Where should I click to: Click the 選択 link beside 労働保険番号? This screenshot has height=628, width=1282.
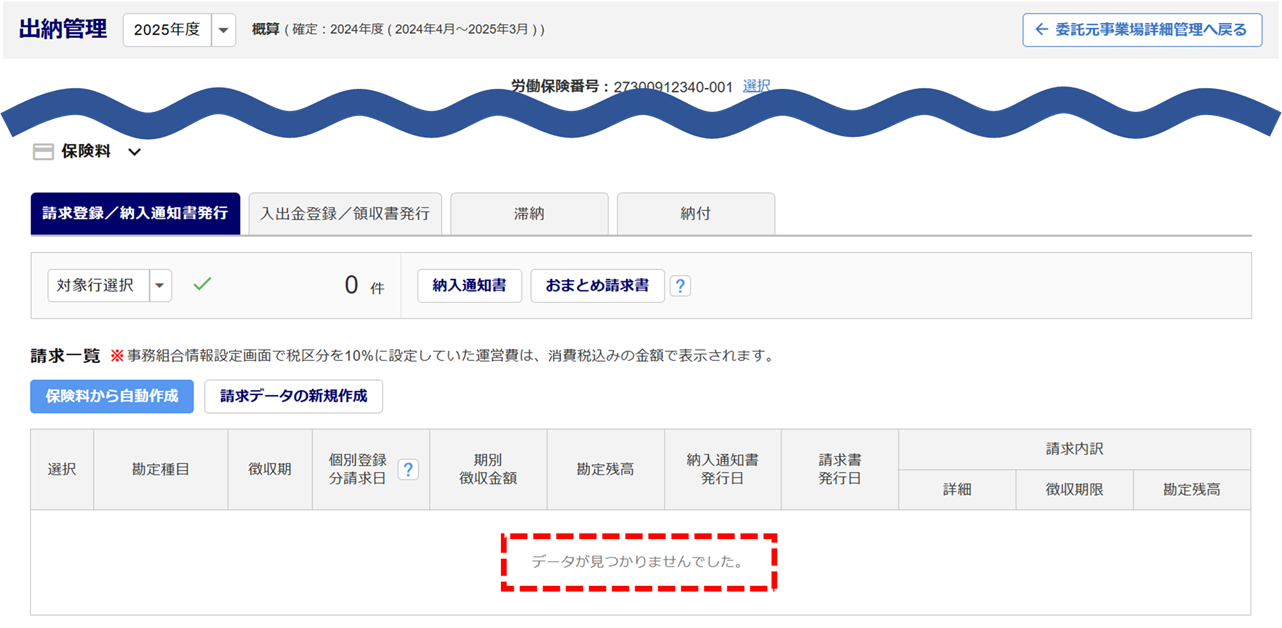tap(756, 87)
